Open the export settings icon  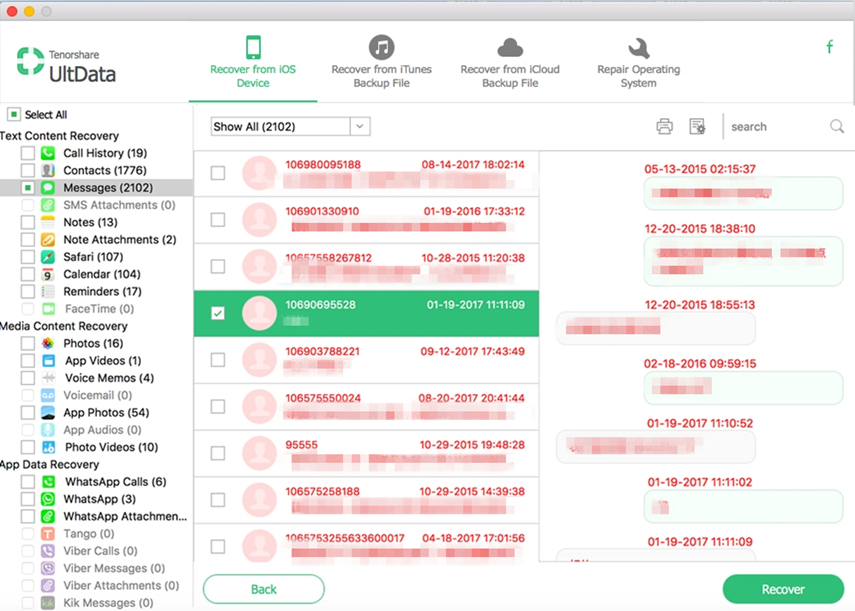tap(697, 126)
